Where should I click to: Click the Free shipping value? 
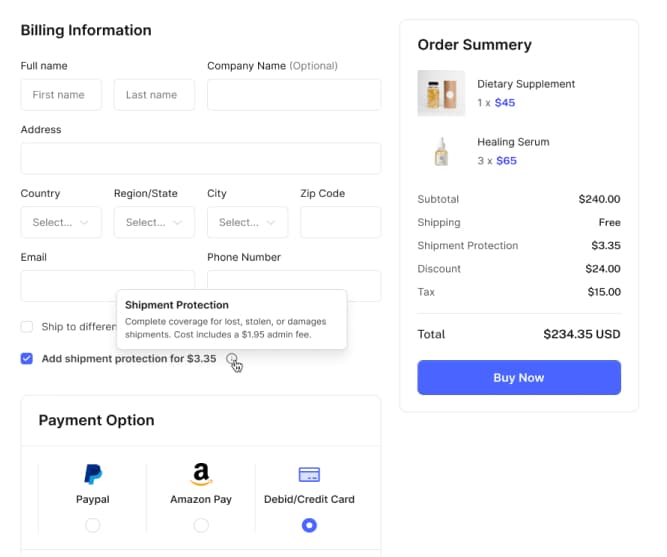pyautogui.click(x=609, y=222)
